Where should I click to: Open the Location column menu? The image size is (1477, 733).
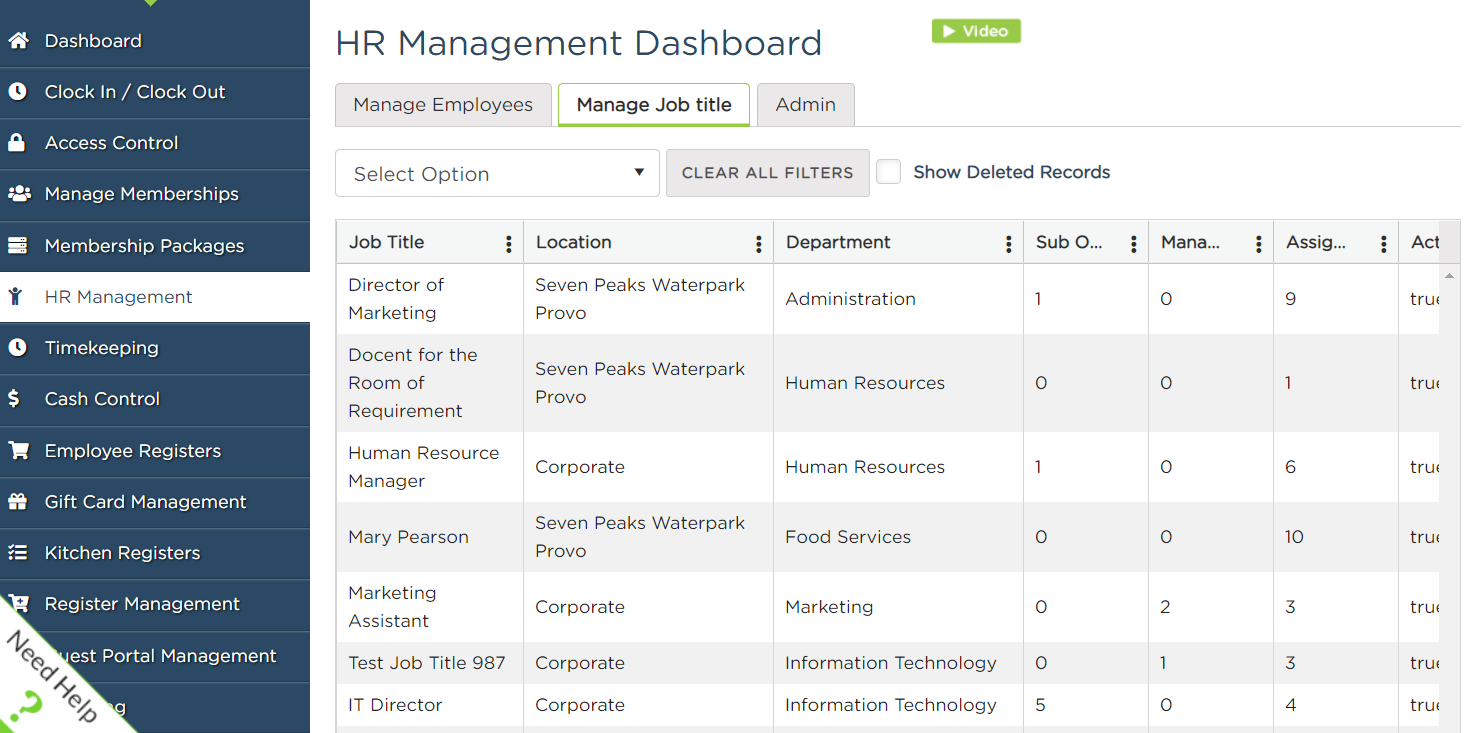[758, 244]
